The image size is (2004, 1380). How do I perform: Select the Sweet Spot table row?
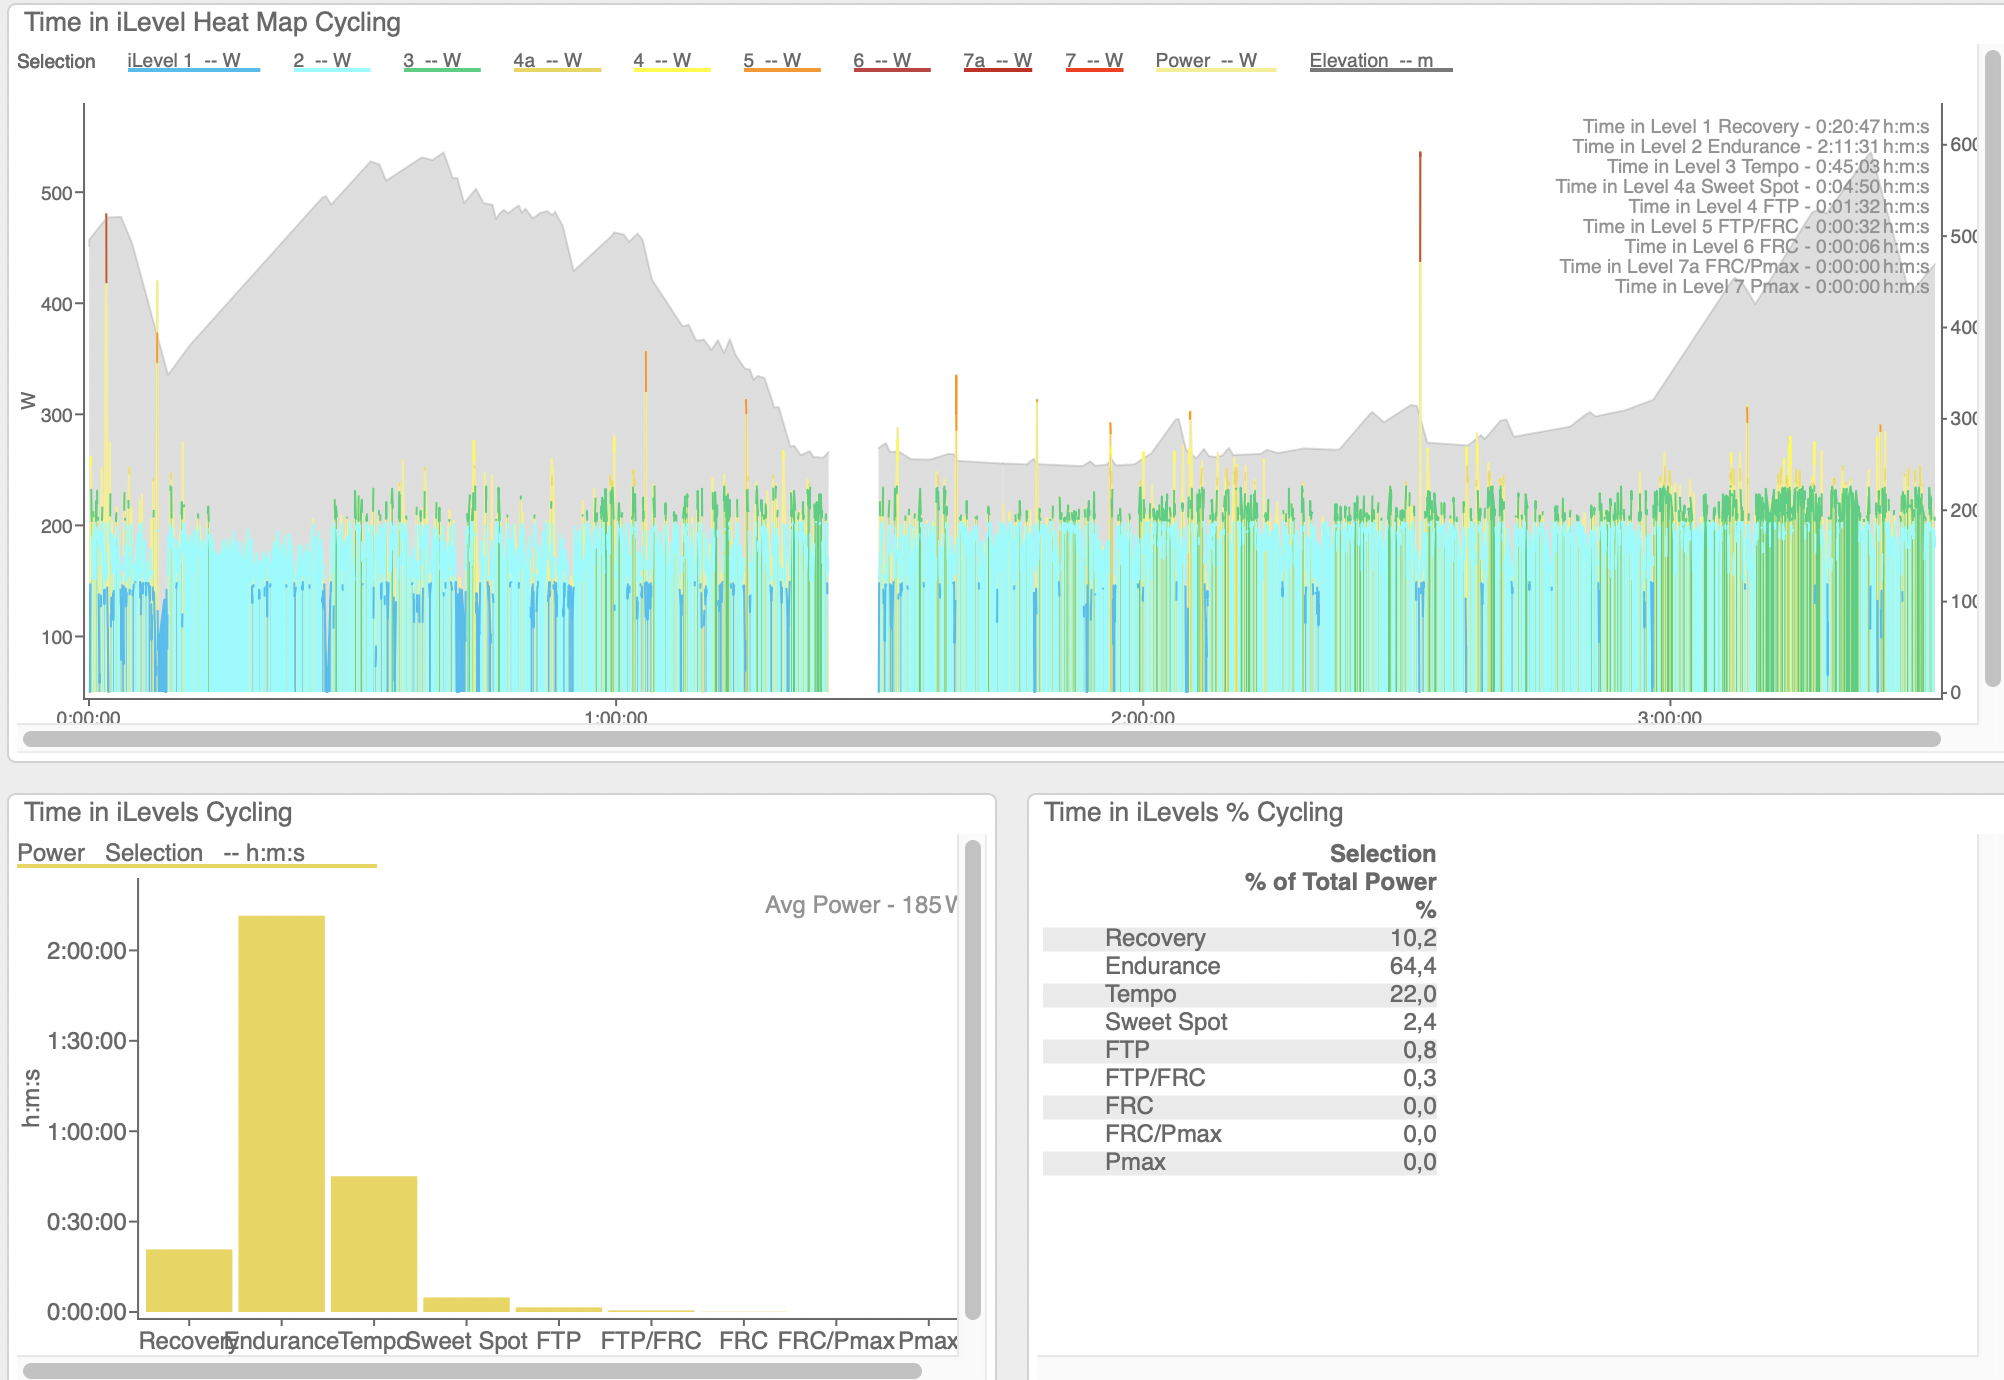click(1239, 1022)
